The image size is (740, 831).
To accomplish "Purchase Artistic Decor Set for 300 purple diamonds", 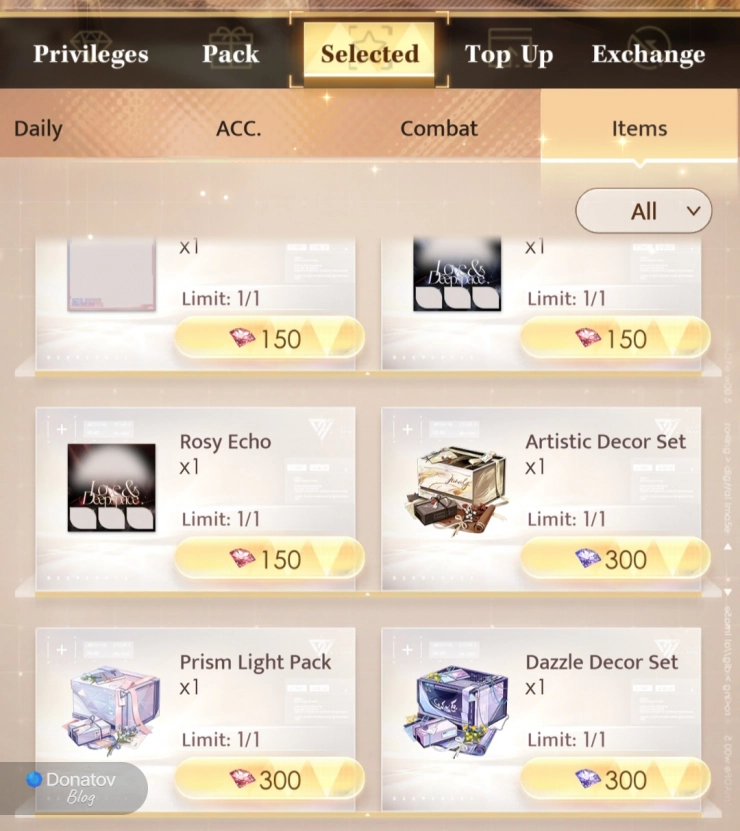I will [x=615, y=559].
